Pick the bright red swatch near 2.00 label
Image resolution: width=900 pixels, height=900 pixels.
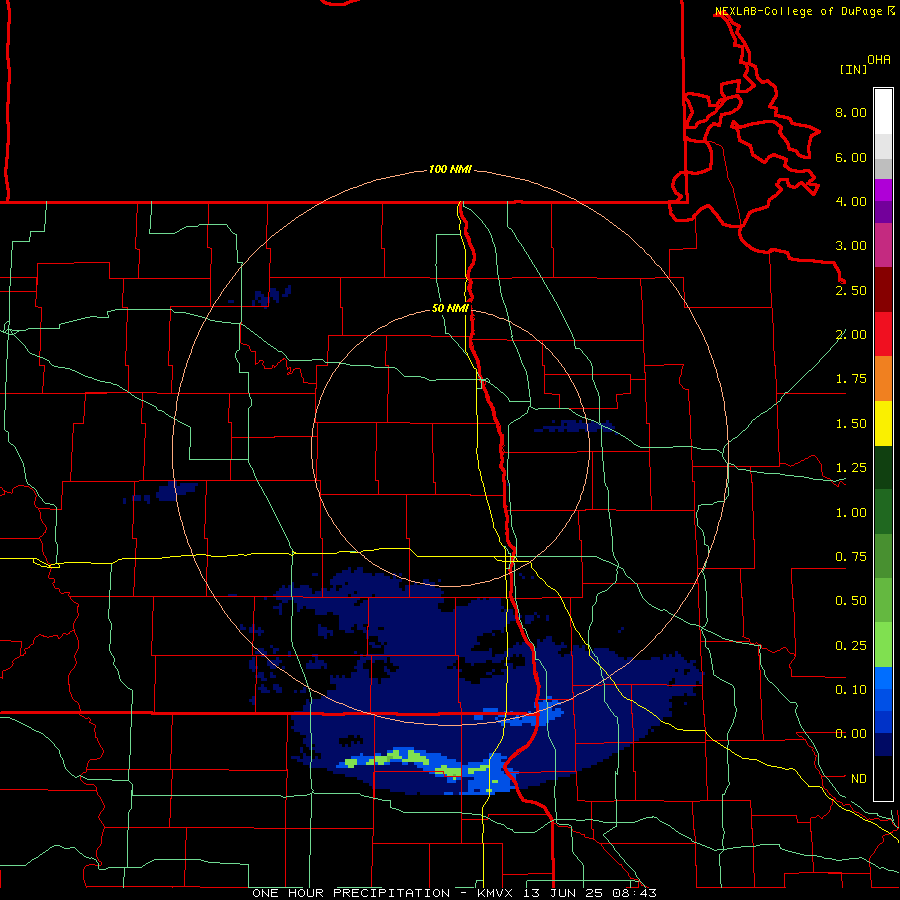(883, 334)
